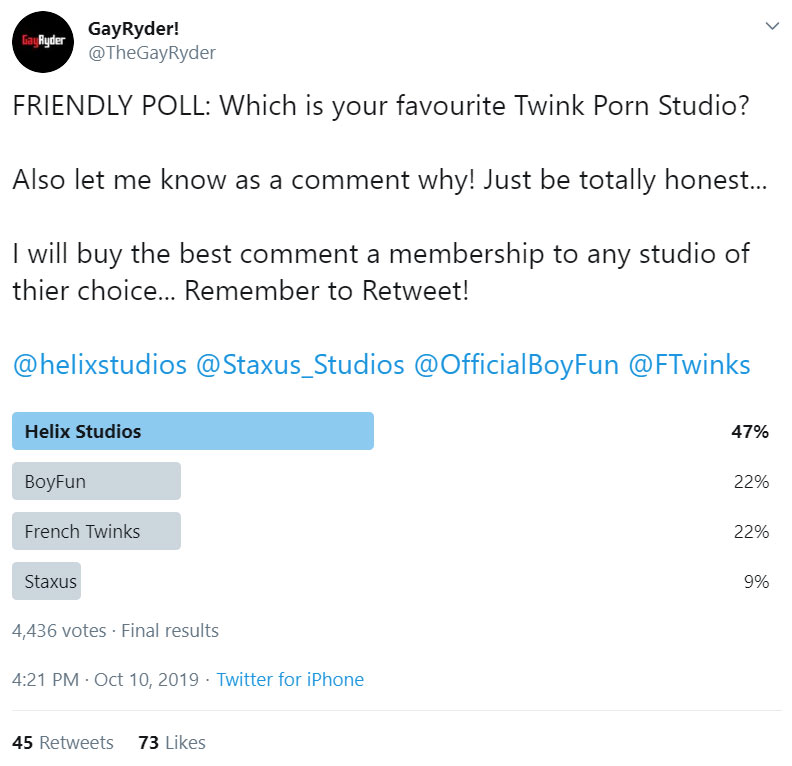This screenshot has width=792, height=766.
Task: Click the 4,436 votes count
Action: point(58,631)
